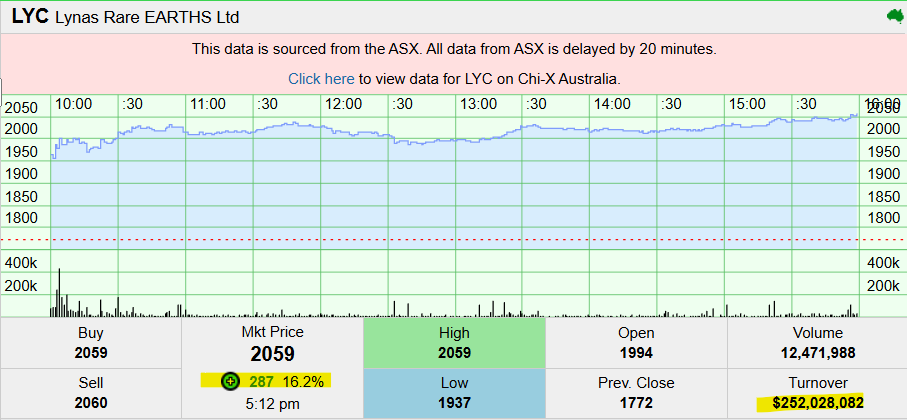Viewport: 907px width, 420px height.
Task: Select the company name Lynas Rare EARTHS Ltd
Action: coord(147,17)
